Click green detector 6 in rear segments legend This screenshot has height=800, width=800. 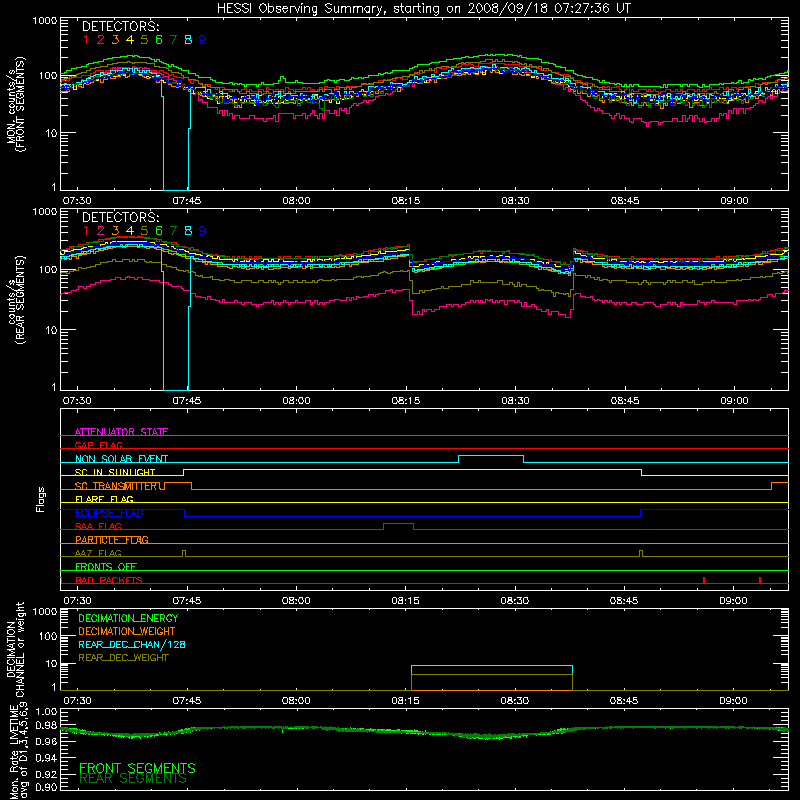coord(159,231)
